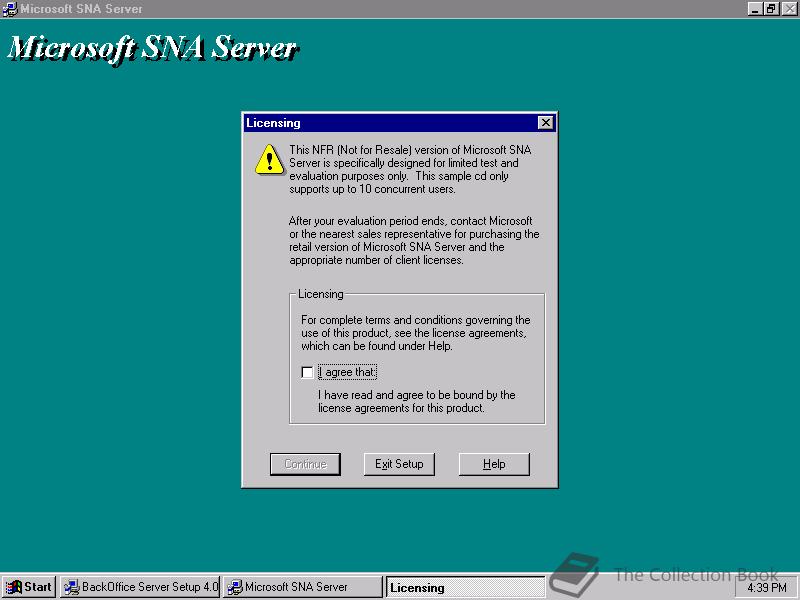Click the yellow warning icon in dialog
The image size is (800, 600).
coord(269,160)
